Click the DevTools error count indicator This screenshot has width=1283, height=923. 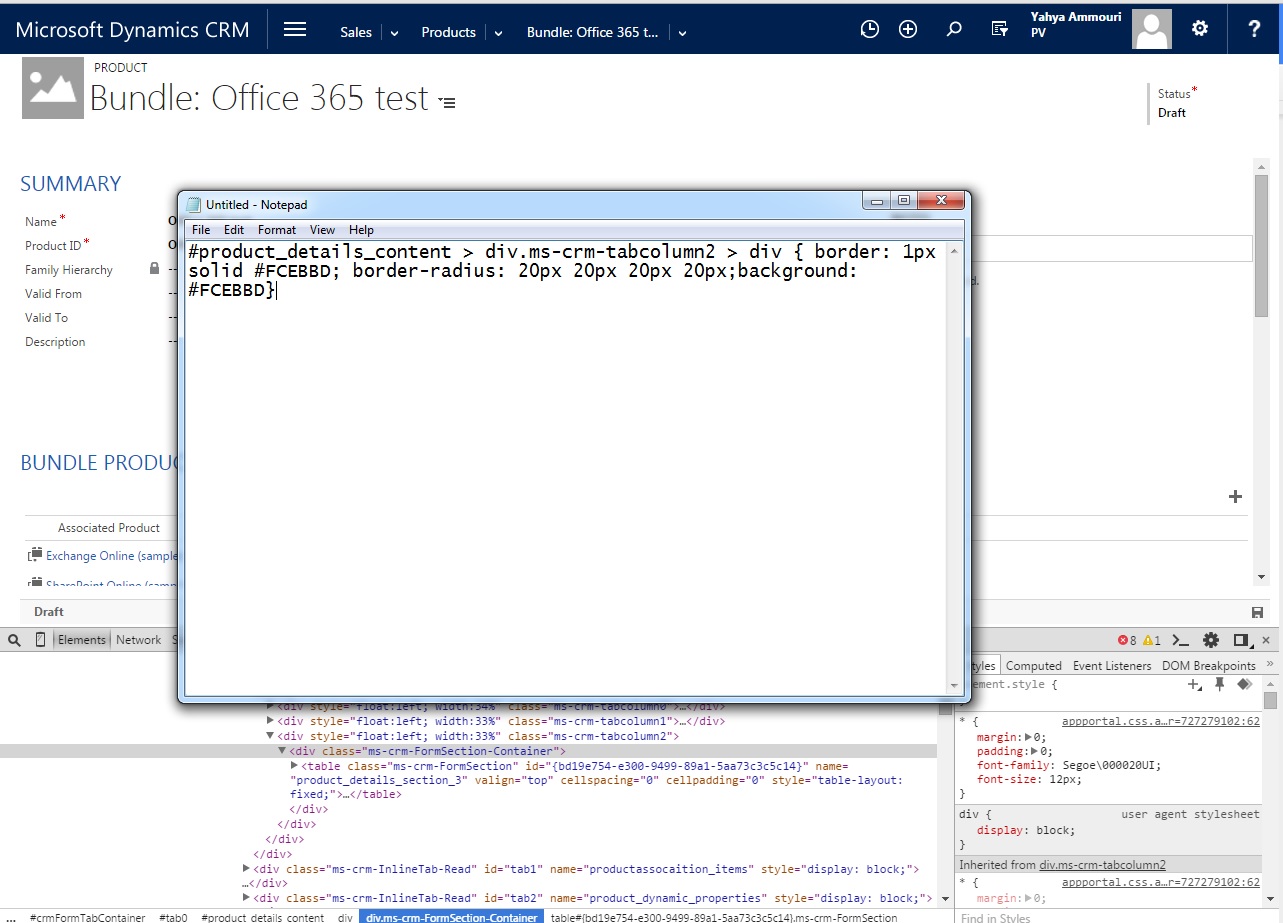pos(1127,640)
